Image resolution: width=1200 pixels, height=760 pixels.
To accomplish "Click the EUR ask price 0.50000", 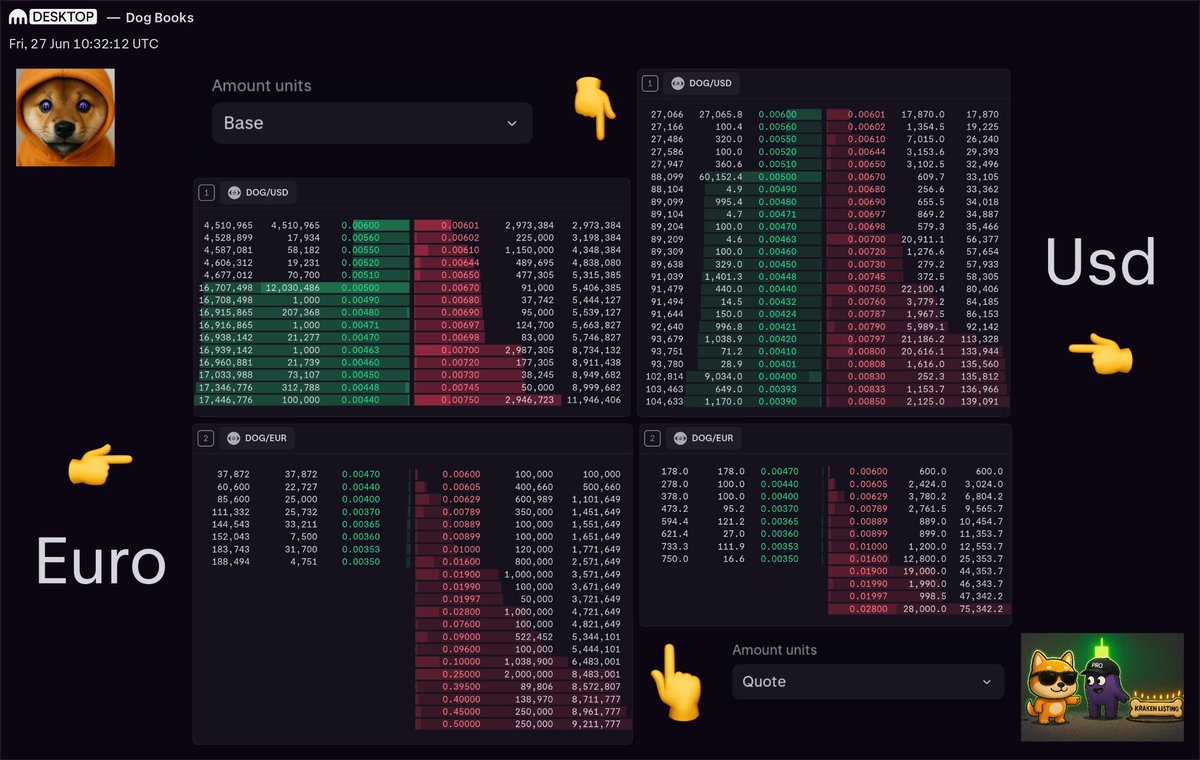I will coord(461,724).
